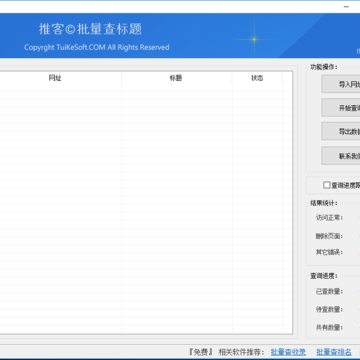The height and width of the screenshot is (360, 360).
Task: Click the 导出数据 export button
Action: click(x=341, y=131)
